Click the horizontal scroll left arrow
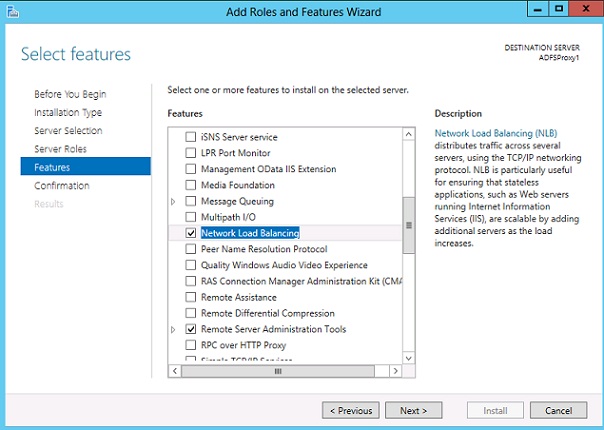 click(x=175, y=371)
